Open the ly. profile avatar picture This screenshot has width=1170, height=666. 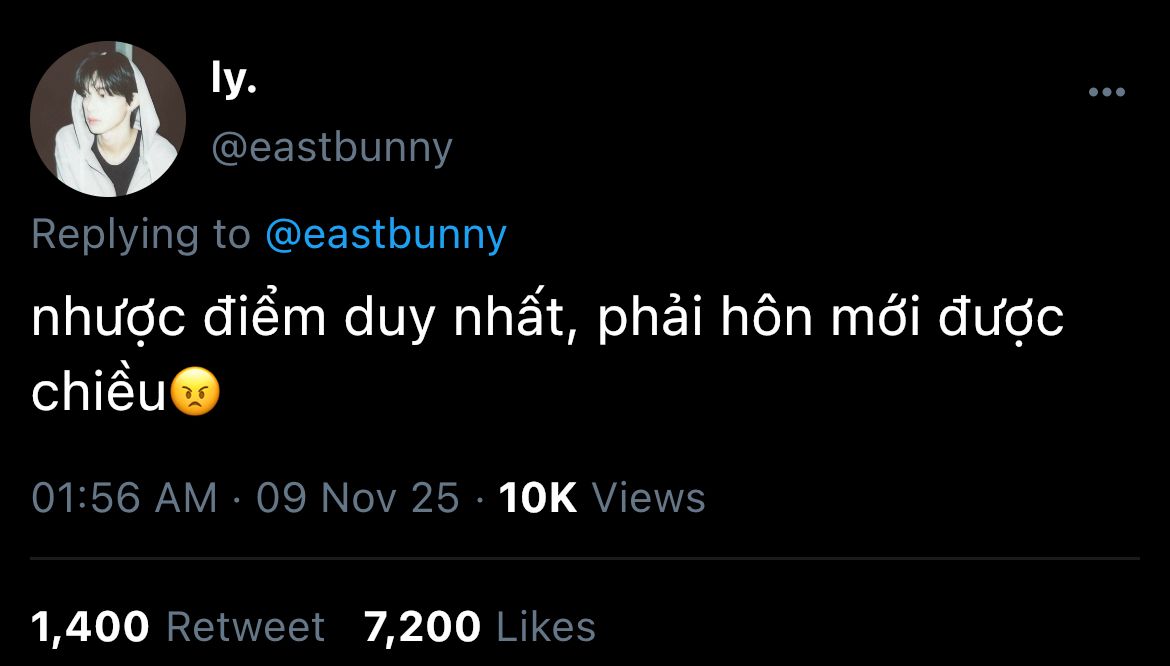pyautogui.click(x=108, y=119)
